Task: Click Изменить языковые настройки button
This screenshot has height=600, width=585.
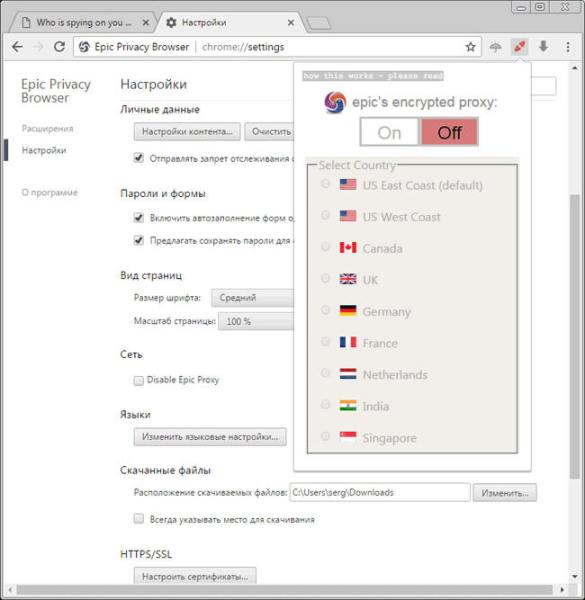Action: click(x=210, y=437)
